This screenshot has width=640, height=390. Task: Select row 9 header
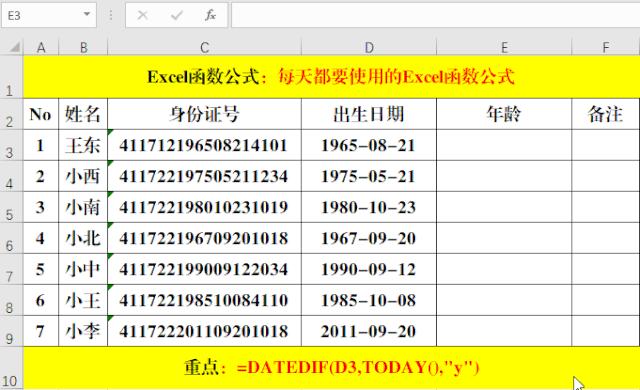tap(11, 331)
